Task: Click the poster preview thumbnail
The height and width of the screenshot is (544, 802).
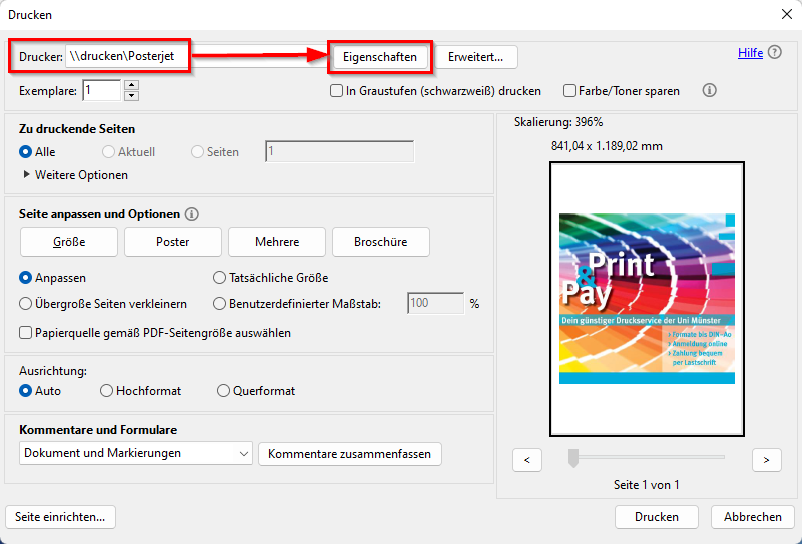Action: (646, 298)
